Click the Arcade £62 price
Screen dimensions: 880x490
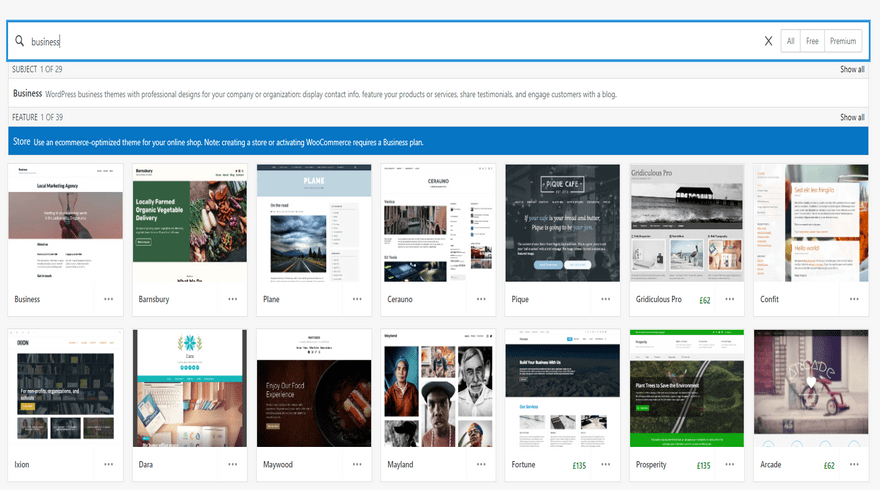tap(829, 465)
